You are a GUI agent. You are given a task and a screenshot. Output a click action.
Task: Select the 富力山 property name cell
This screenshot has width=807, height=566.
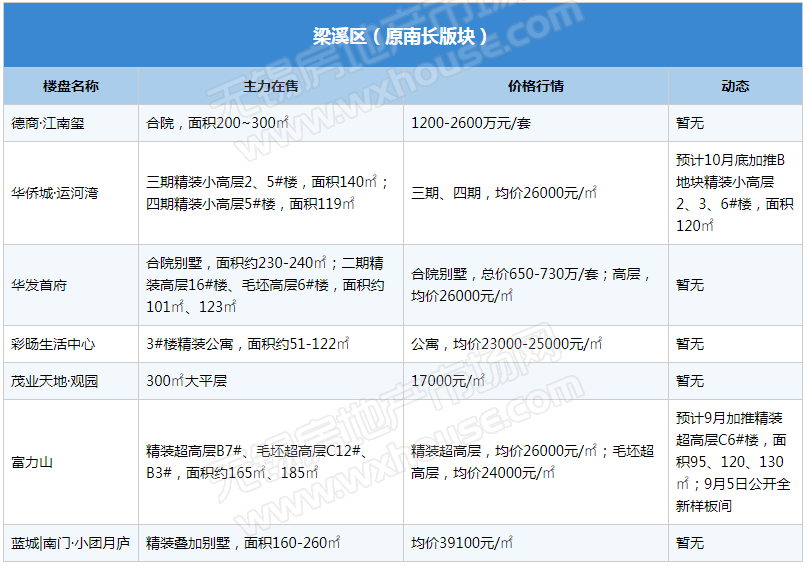[x=32, y=462]
